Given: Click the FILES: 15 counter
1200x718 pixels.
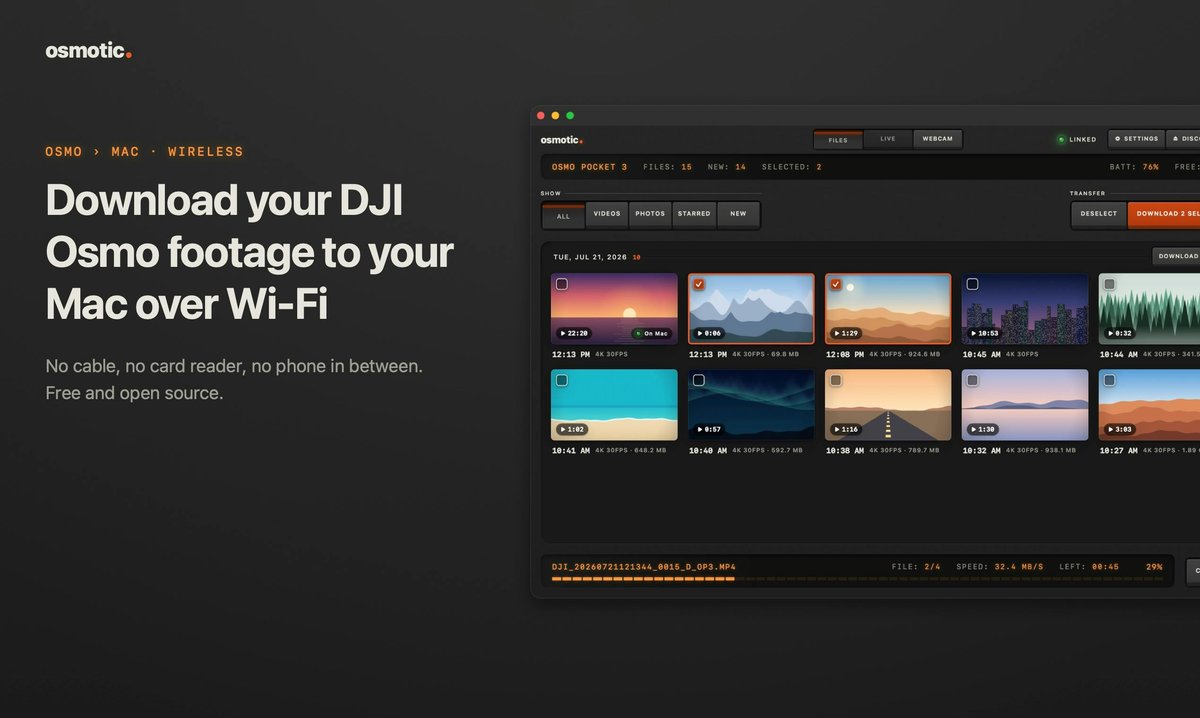Looking at the screenshot, I should pos(667,167).
